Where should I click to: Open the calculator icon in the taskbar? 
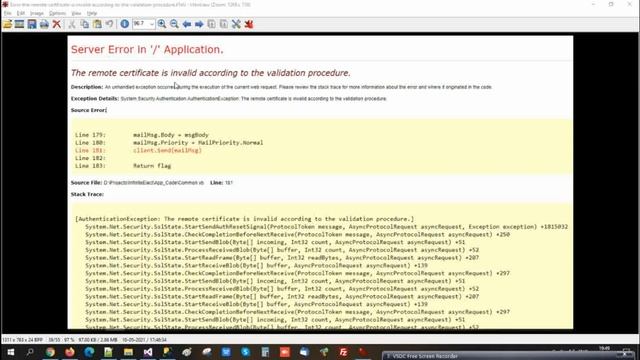click(265, 352)
